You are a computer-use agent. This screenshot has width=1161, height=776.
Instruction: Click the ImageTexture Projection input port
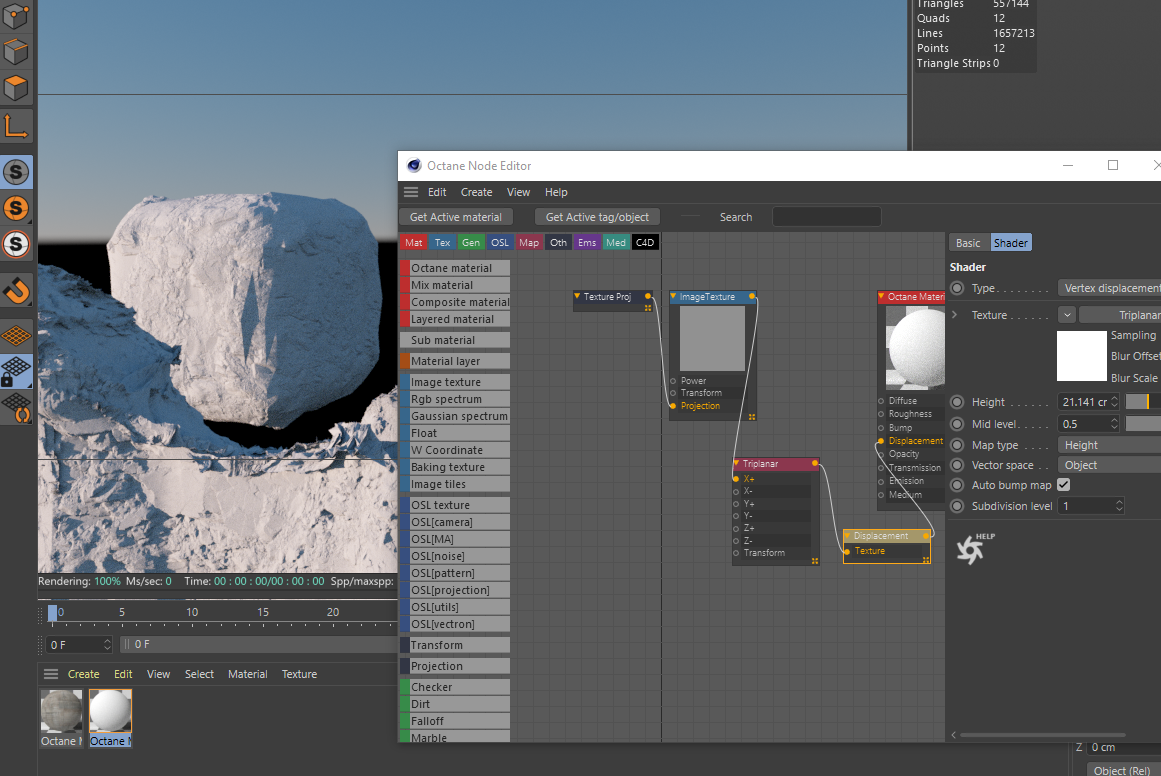point(673,406)
